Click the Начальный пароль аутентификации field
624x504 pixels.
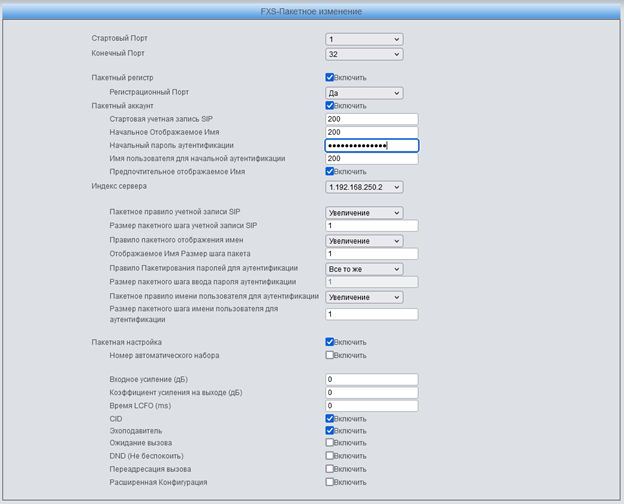[372, 145]
